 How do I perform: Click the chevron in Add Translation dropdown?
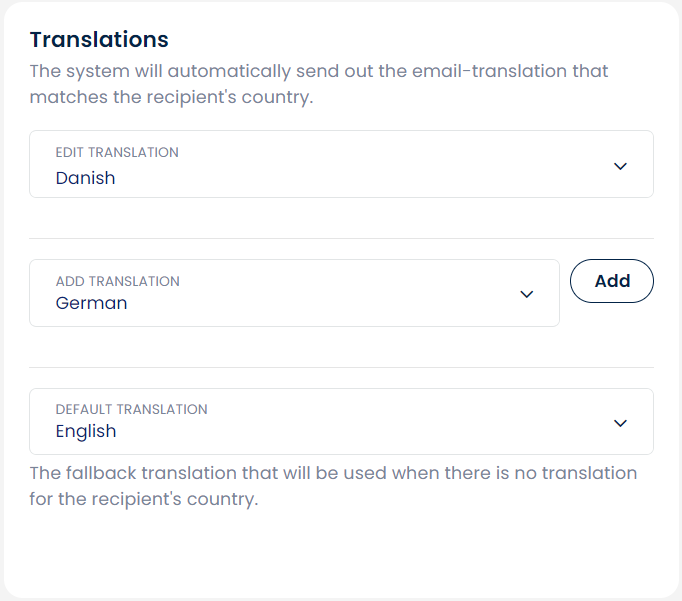[x=527, y=294]
